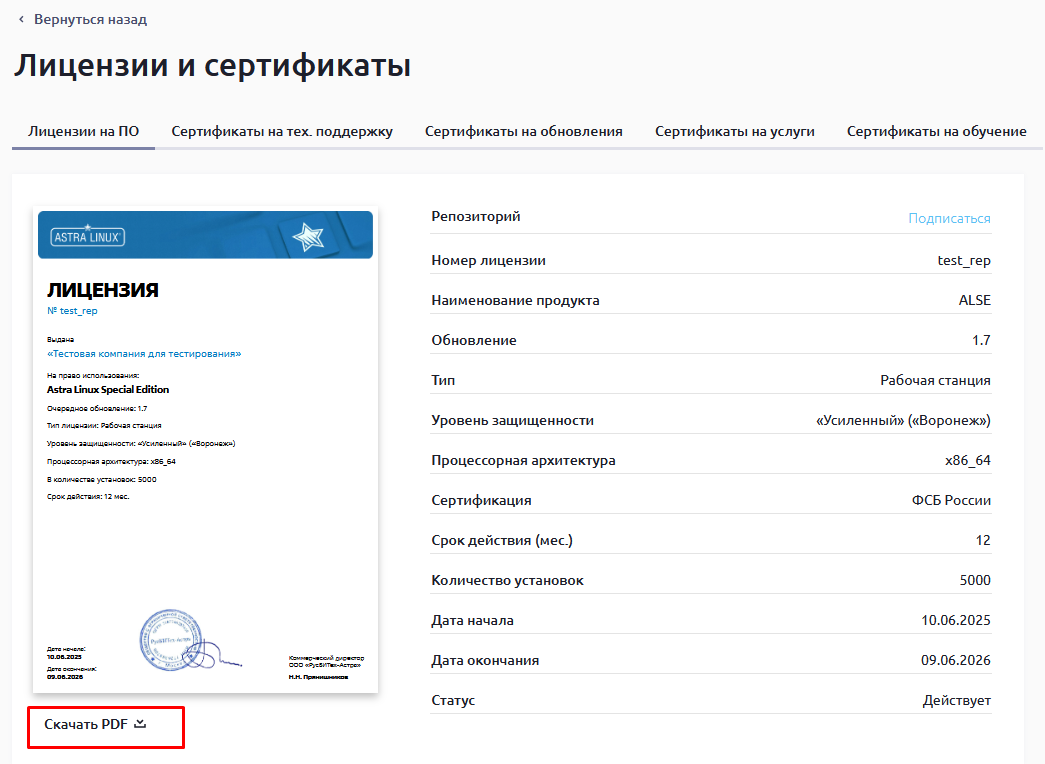This screenshot has height=764, width=1045.
Task: Click the «Тестовая компания для тестирования» blue text
Action: click(x=144, y=354)
